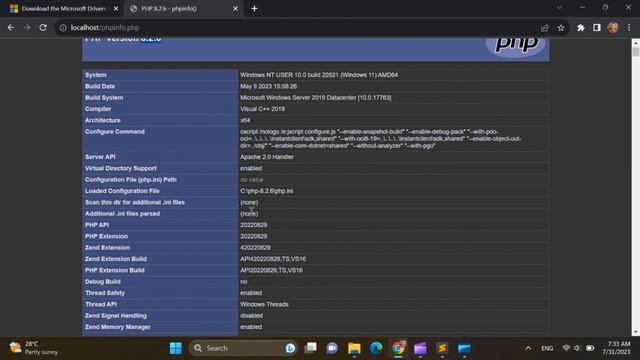Open Task View on the taskbar
The image size is (640, 360).
click(311, 348)
